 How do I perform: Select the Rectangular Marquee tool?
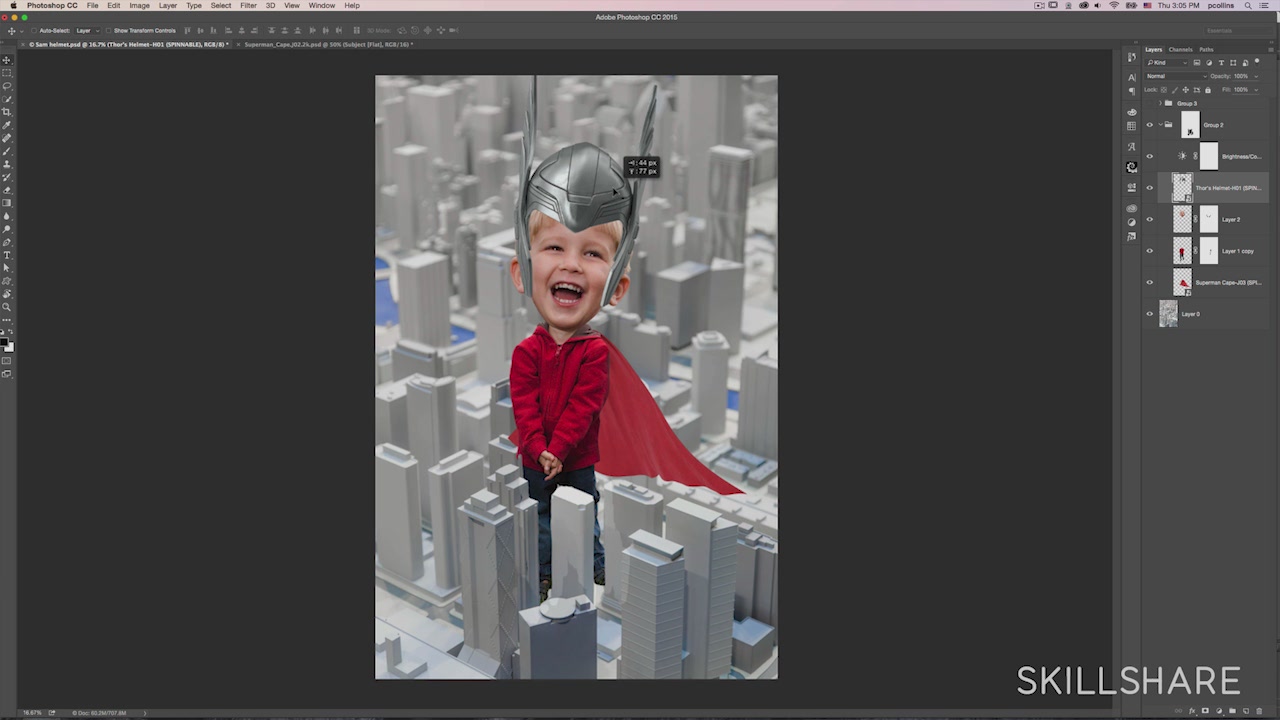pyautogui.click(x=7, y=73)
